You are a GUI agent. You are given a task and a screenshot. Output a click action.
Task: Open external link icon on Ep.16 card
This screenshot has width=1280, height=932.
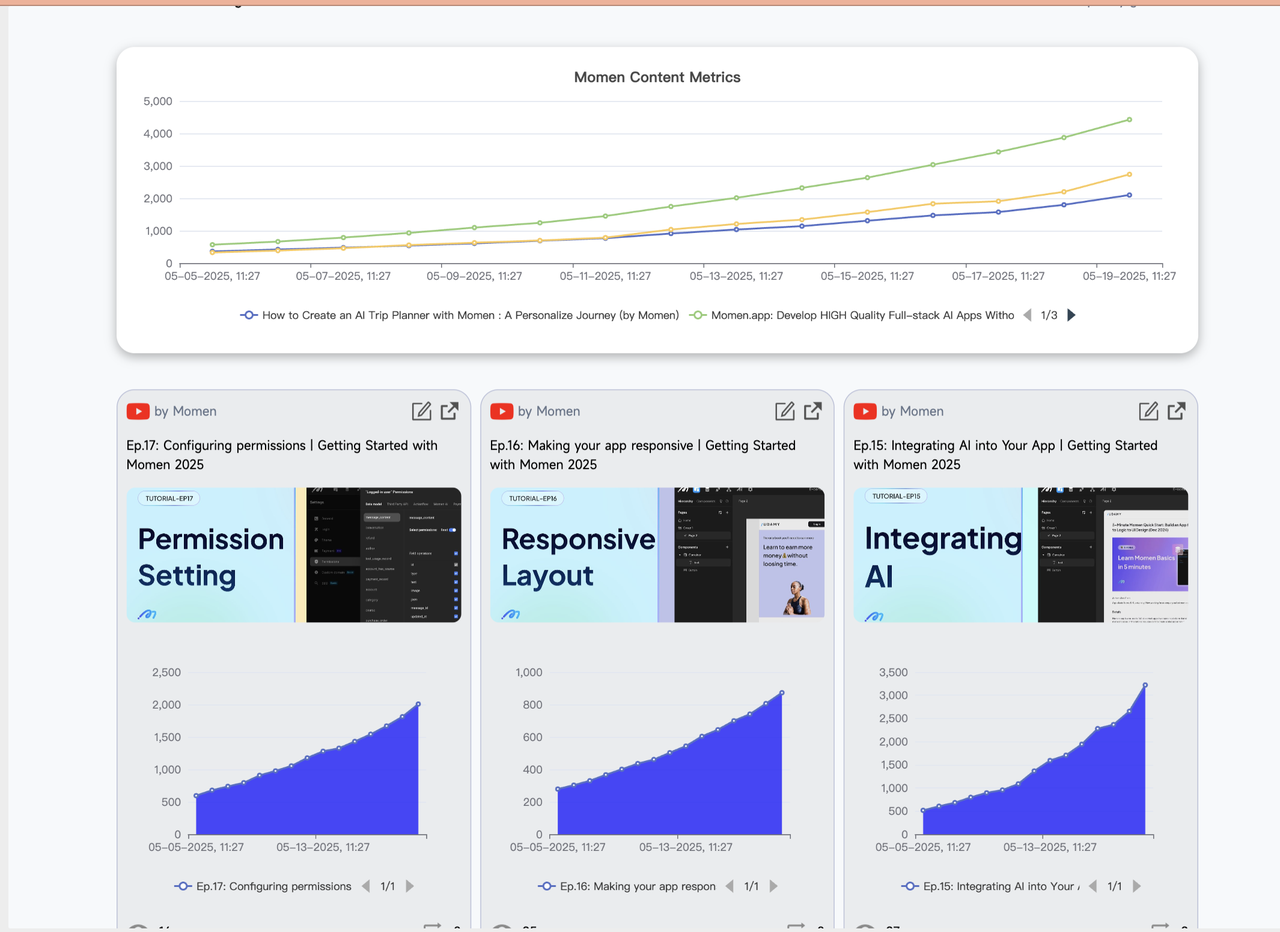click(x=813, y=411)
